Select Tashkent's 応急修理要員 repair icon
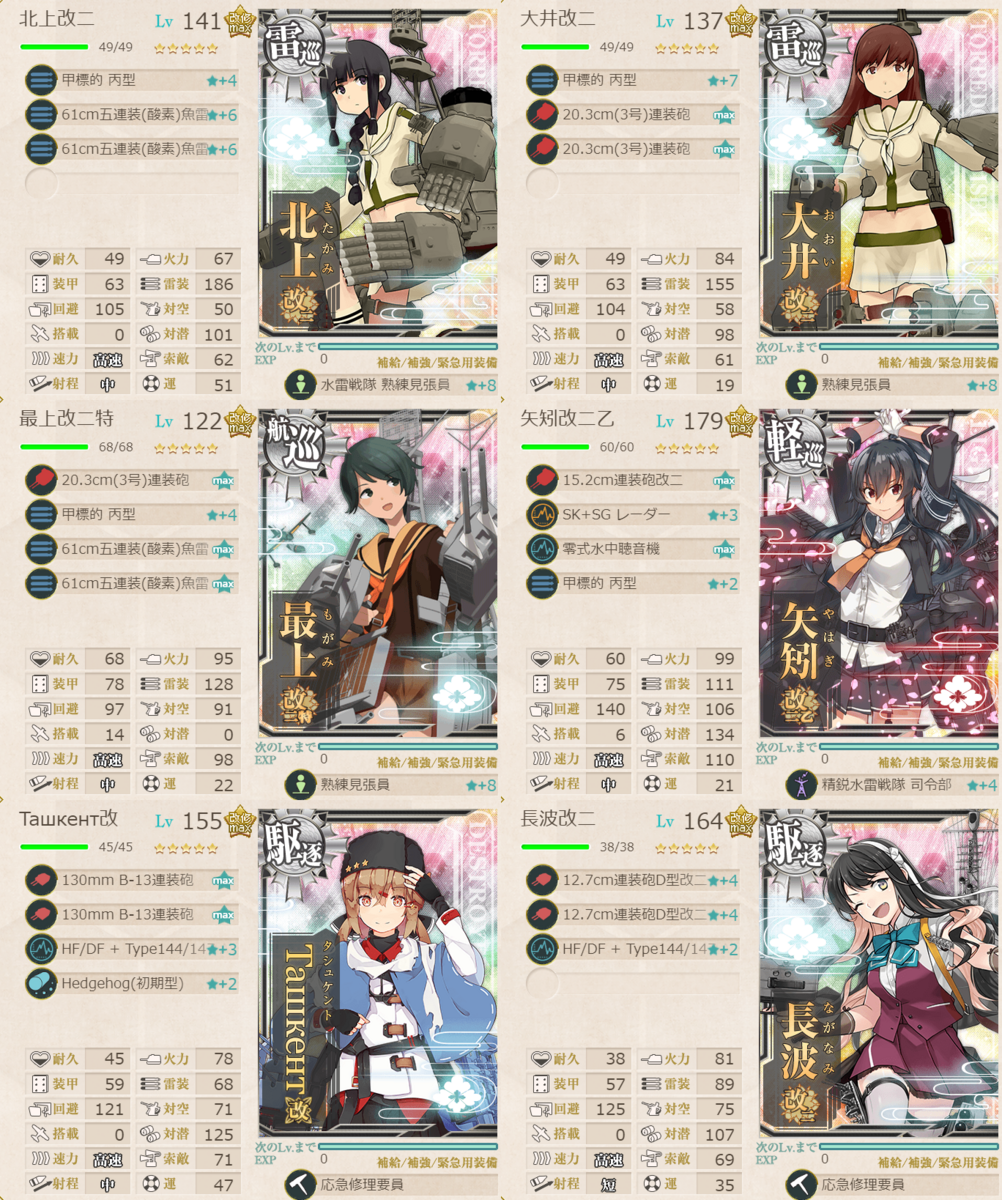 pyautogui.click(x=299, y=1184)
